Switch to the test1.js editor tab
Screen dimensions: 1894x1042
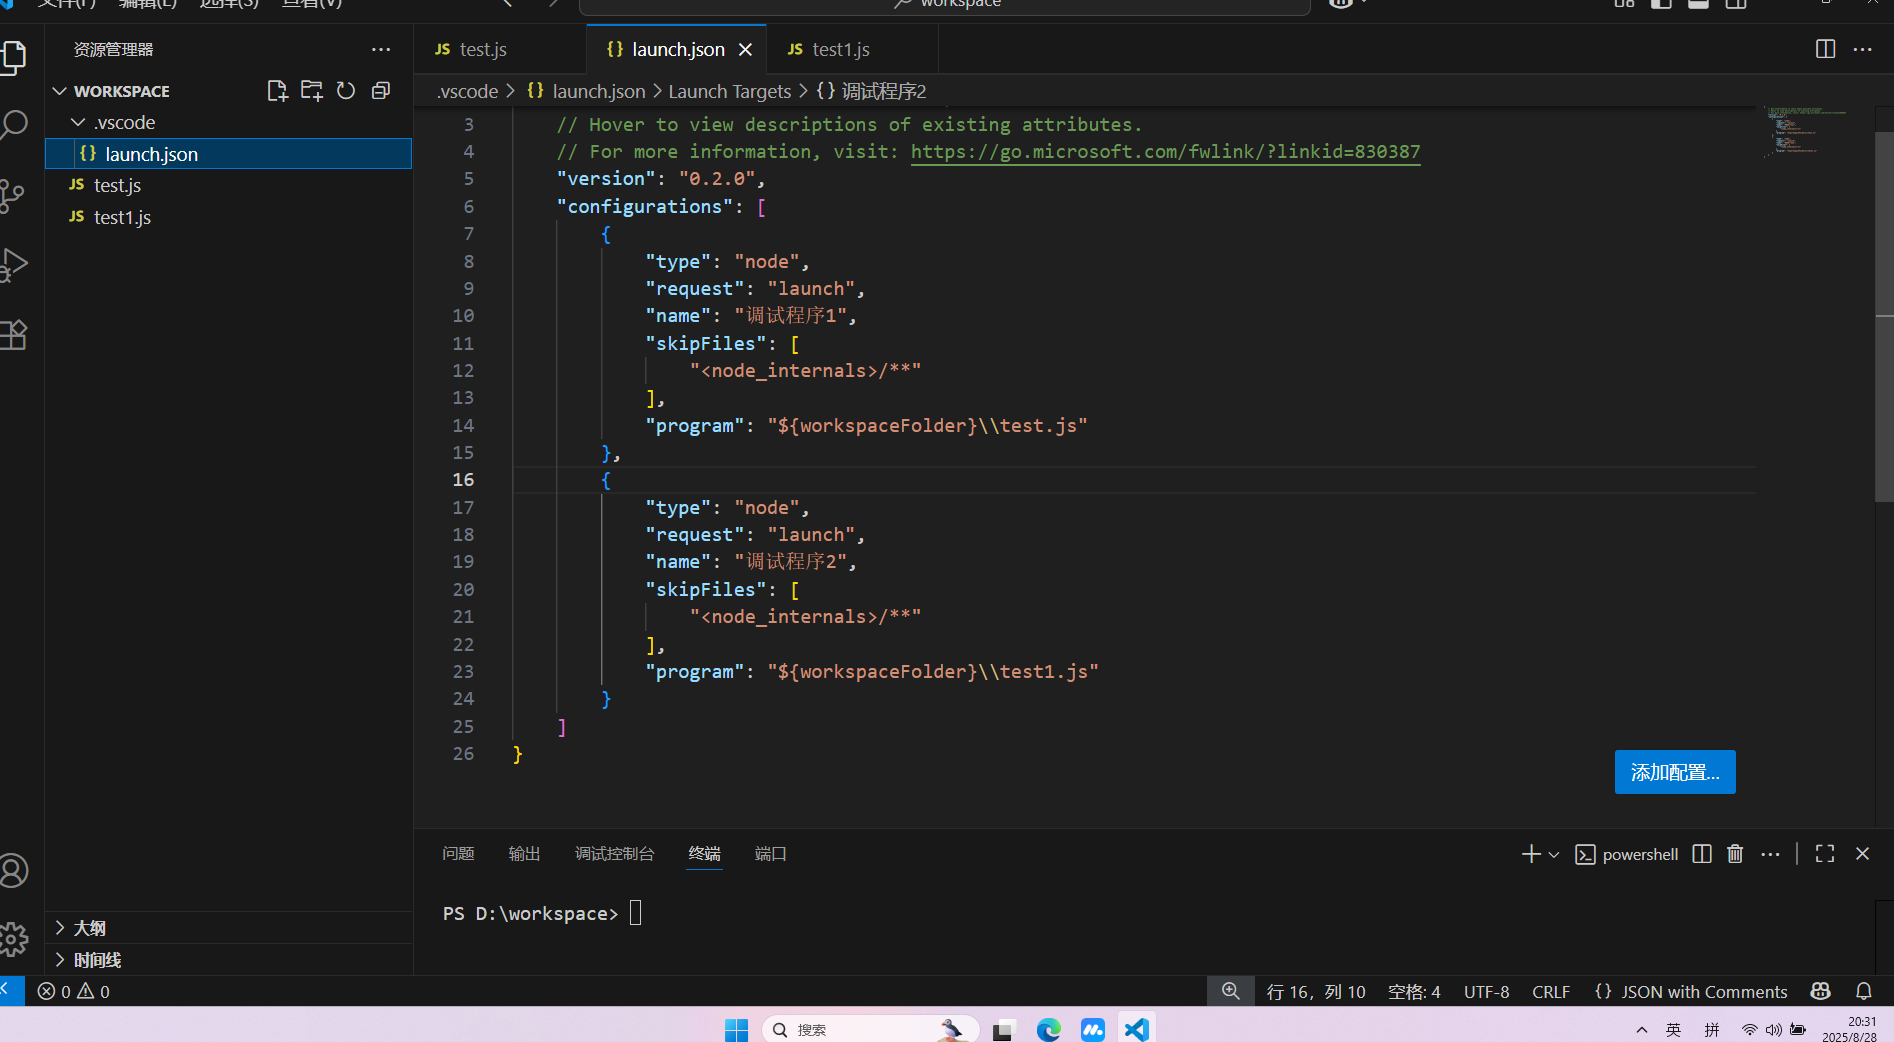tap(852, 49)
